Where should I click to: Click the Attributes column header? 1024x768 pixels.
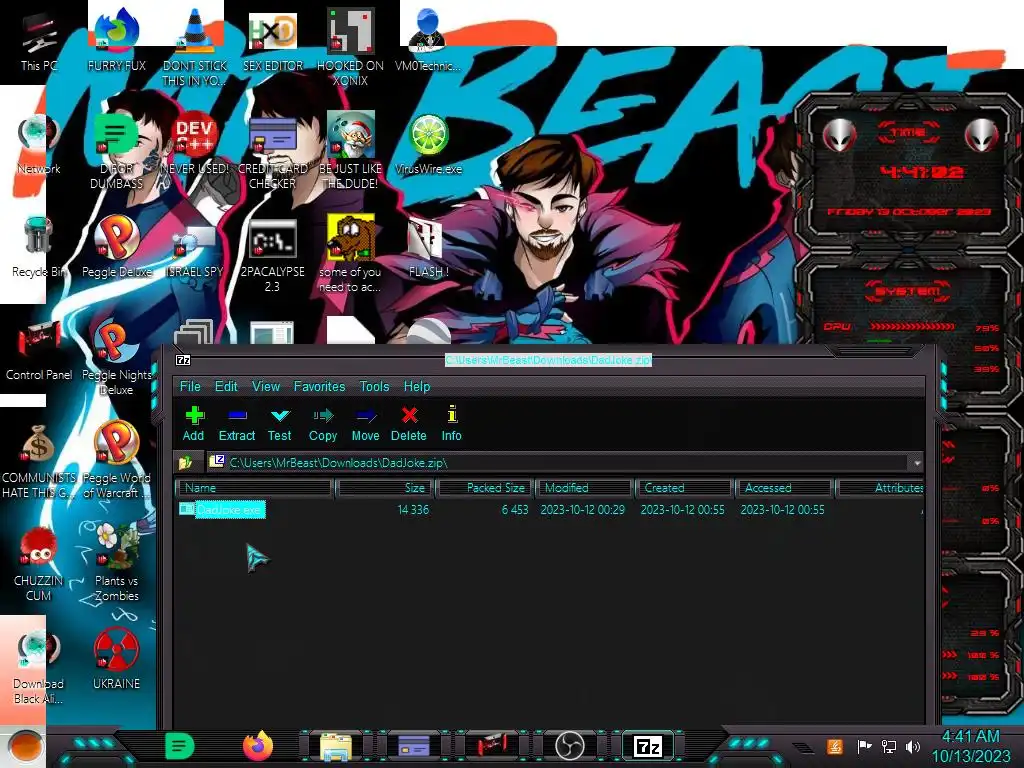pyautogui.click(x=880, y=488)
